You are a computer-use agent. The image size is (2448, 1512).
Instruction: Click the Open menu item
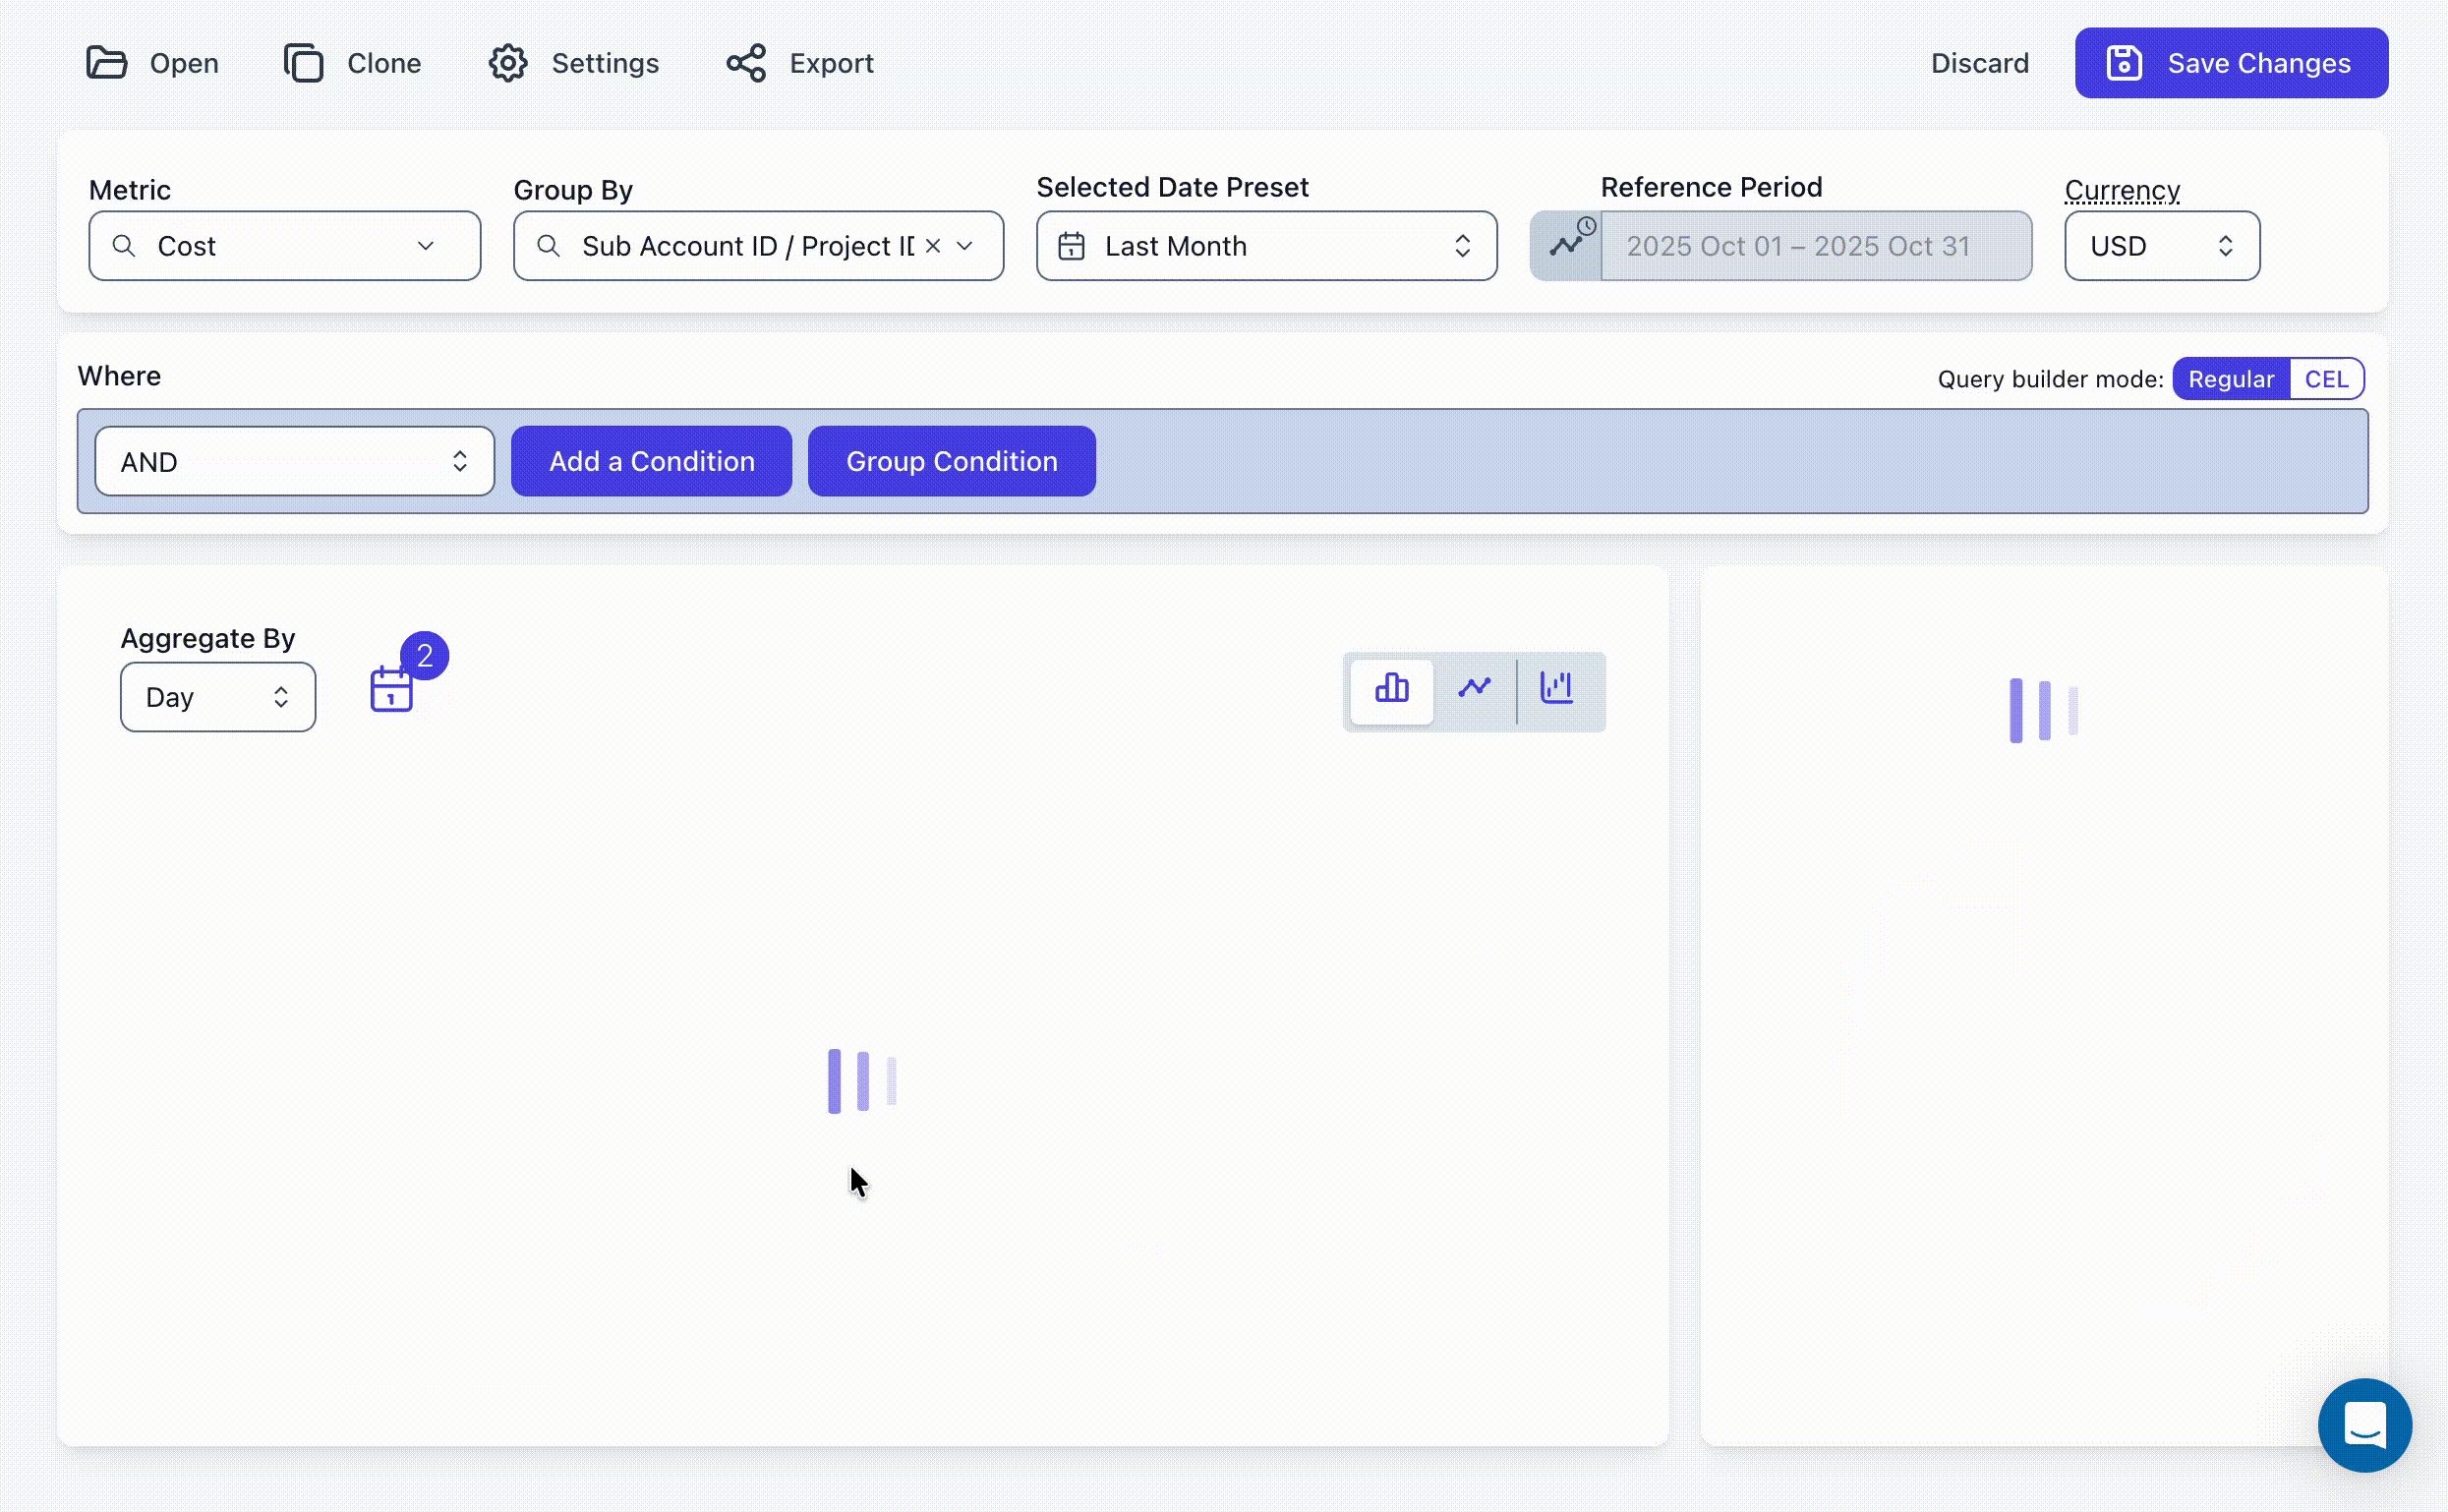point(152,62)
